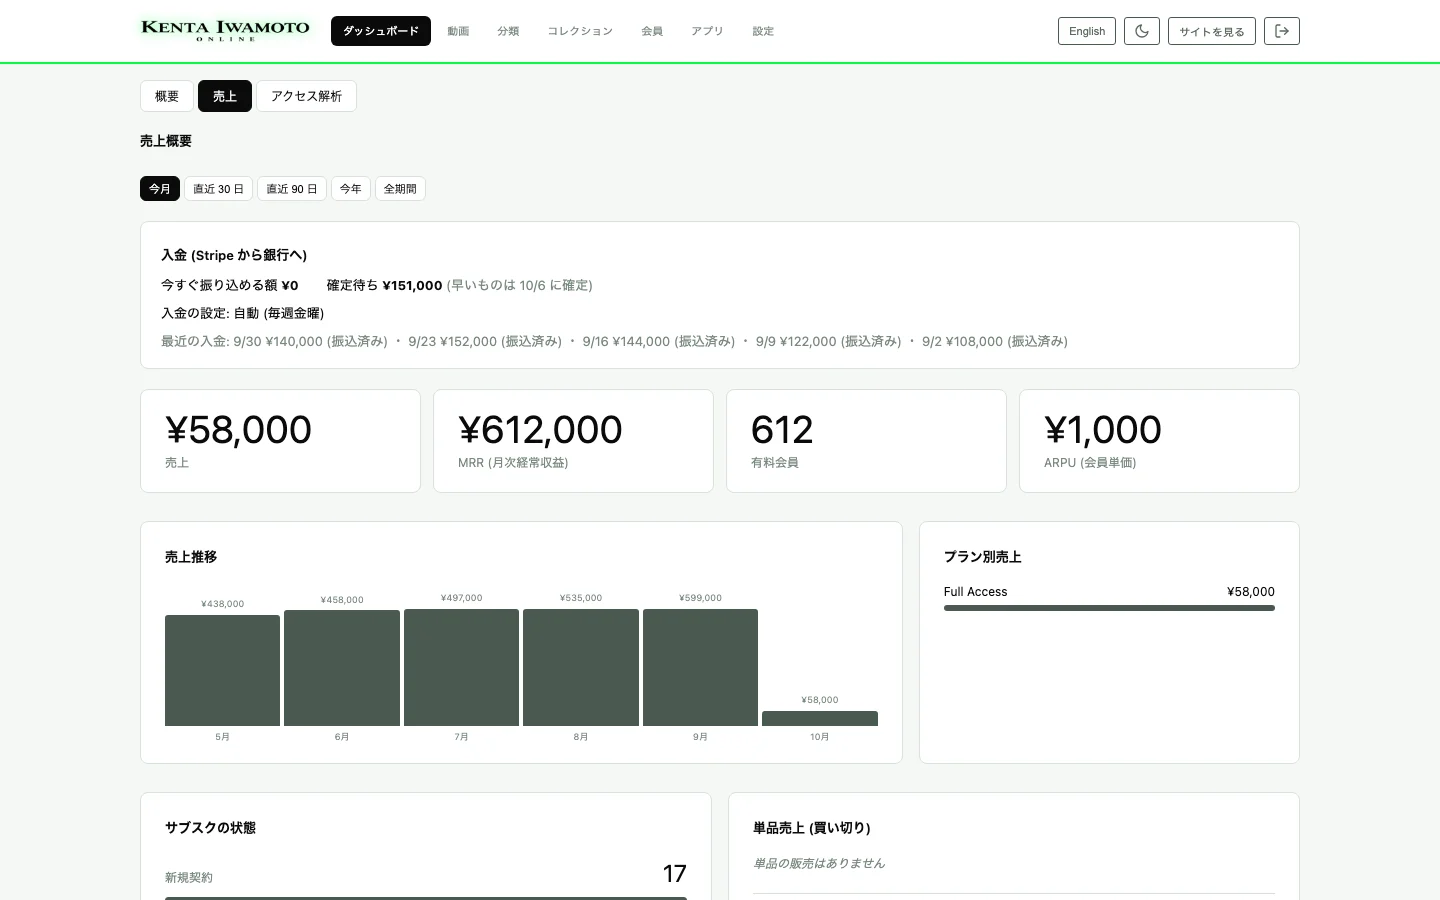The width and height of the screenshot is (1440, 900).
Task: Click 入金の設定: 自動 (毎週金曜) text
Action: pyautogui.click(x=242, y=313)
